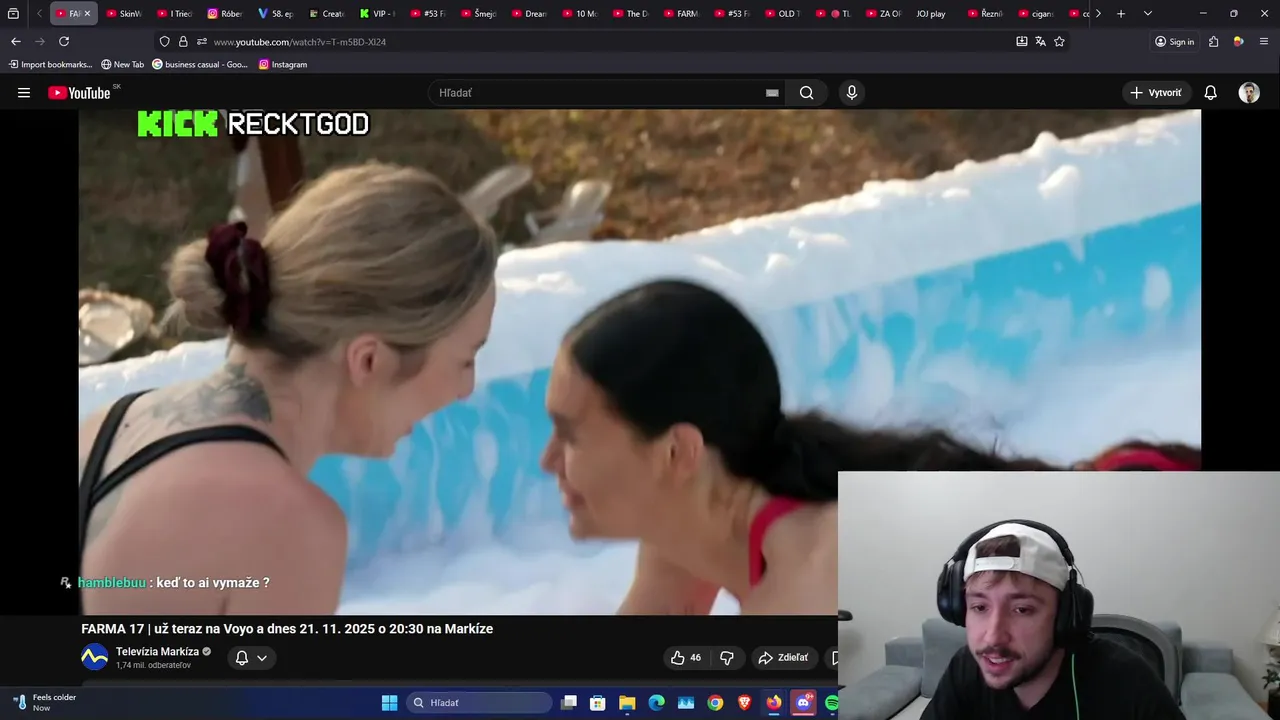This screenshot has height=720, width=1280.
Task: Switch to the Řezník tab
Action: (x=986, y=14)
